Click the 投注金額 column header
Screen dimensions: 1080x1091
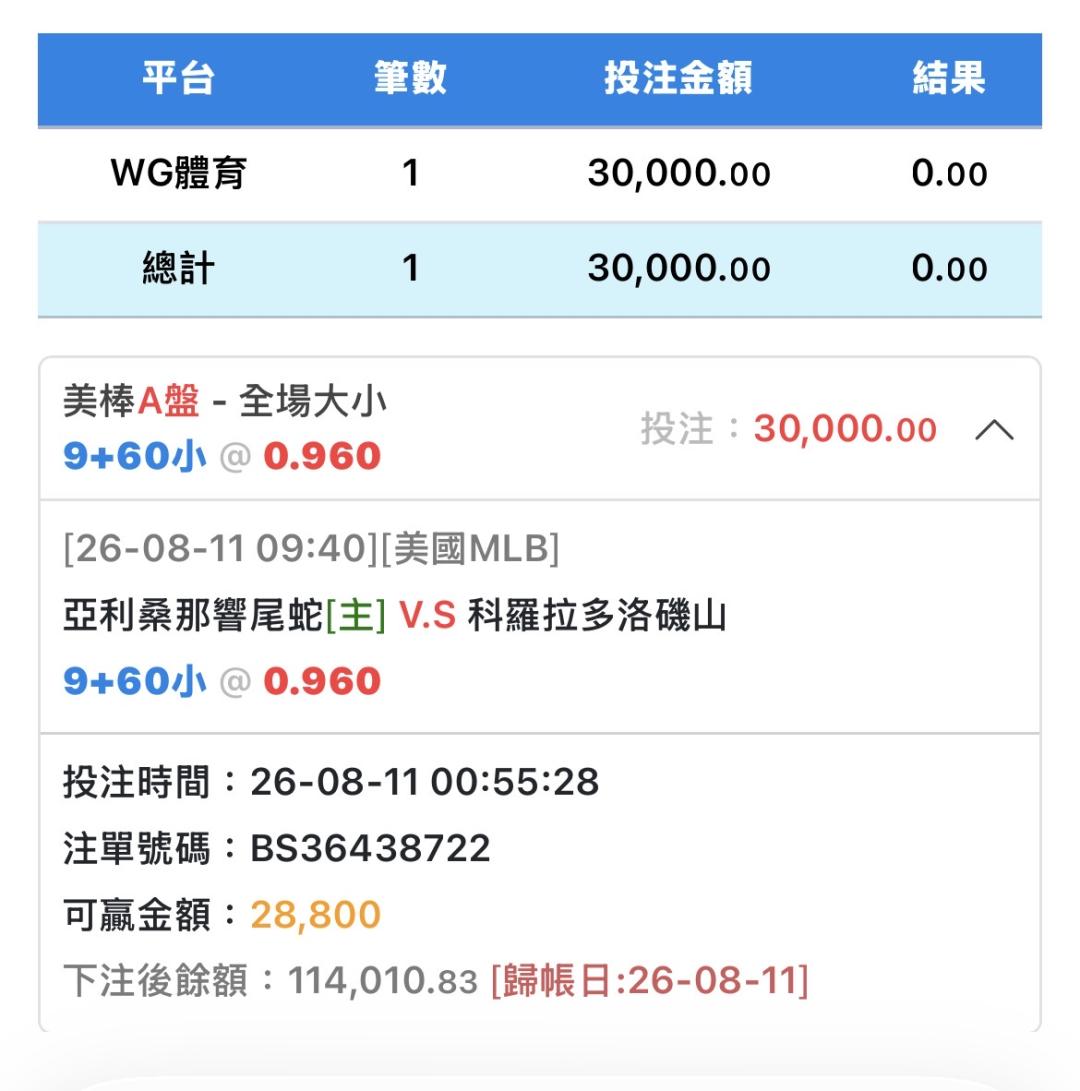(x=678, y=77)
